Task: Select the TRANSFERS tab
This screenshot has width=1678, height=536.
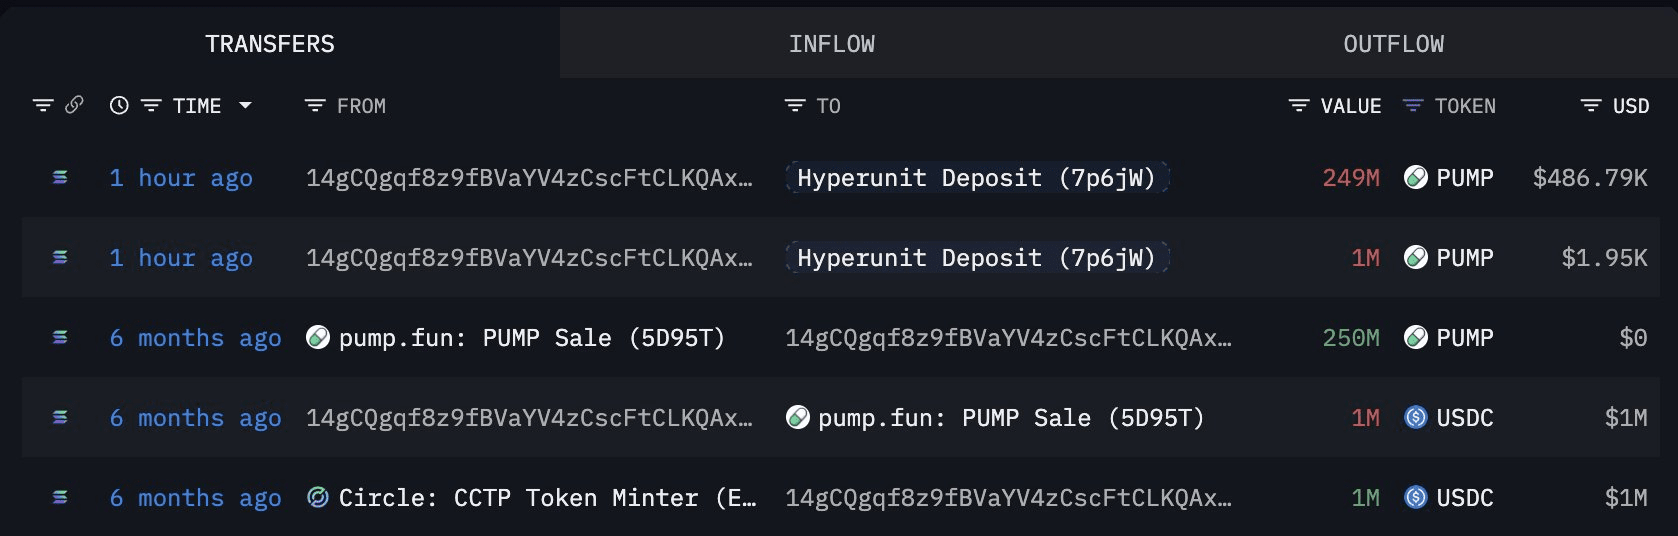Action: point(270,44)
